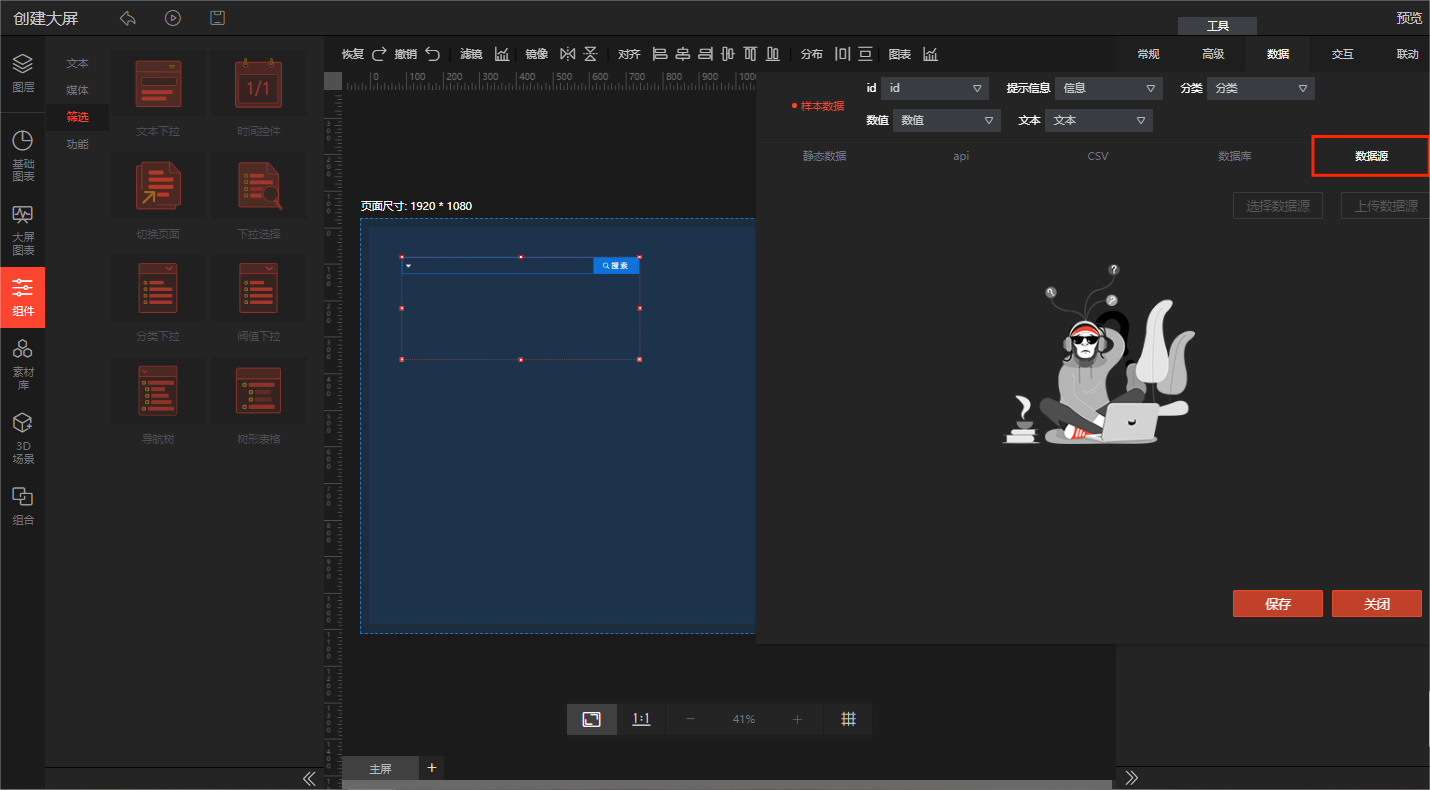This screenshot has width=1430, height=790.
Task: Click the play preview circle icon
Action: pyautogui.click(x=173, y=18)
